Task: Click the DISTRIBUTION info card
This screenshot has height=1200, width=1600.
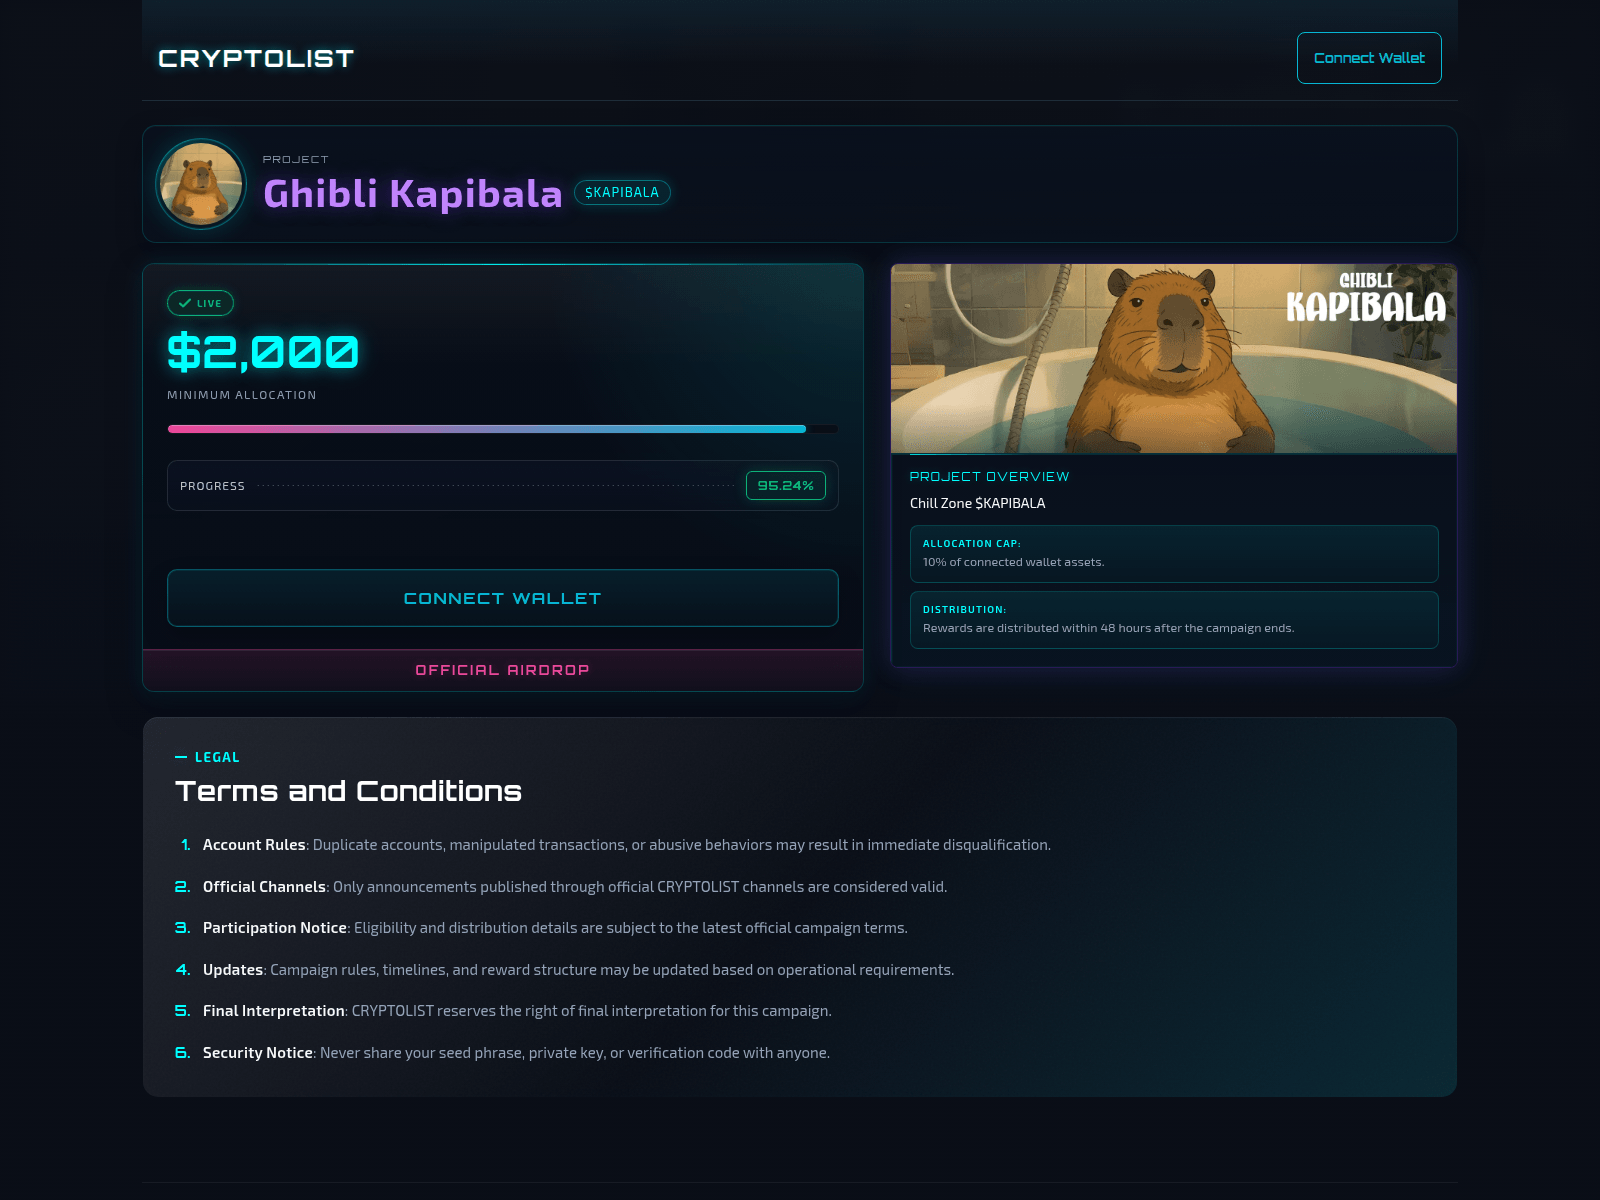Action: 1173,619
